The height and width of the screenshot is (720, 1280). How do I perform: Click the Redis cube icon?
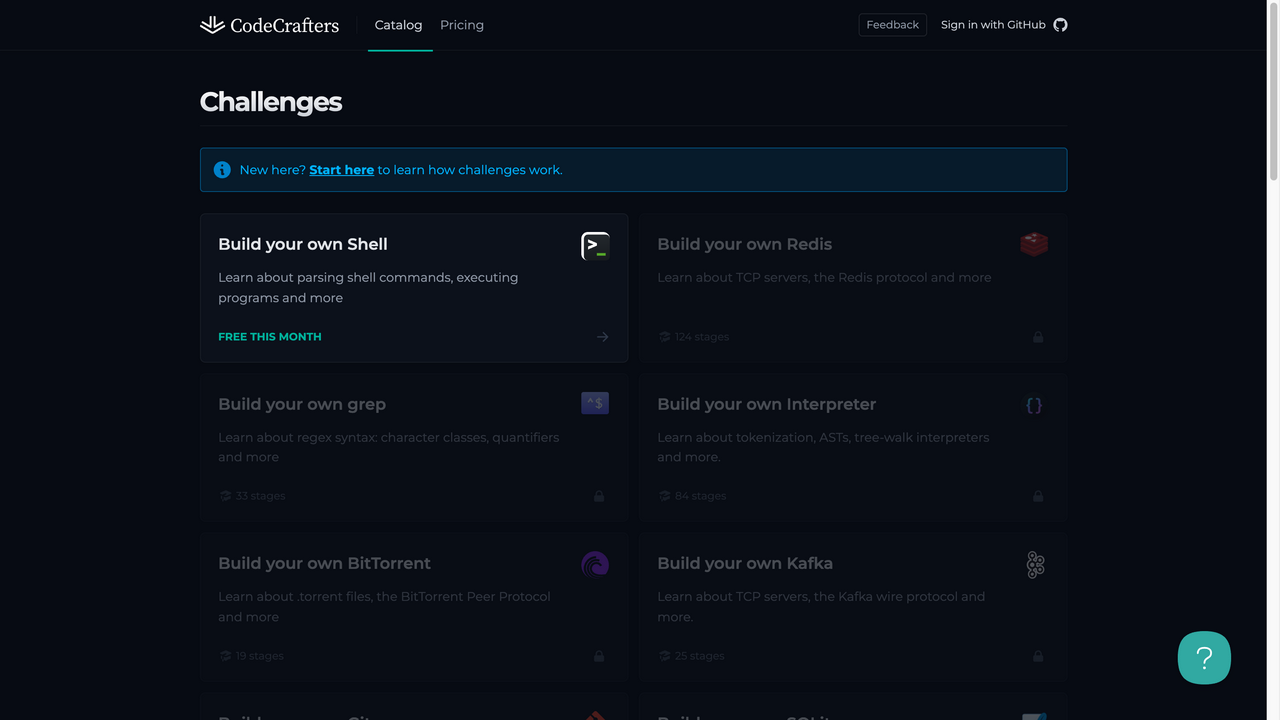click(x=1034, y=244)
